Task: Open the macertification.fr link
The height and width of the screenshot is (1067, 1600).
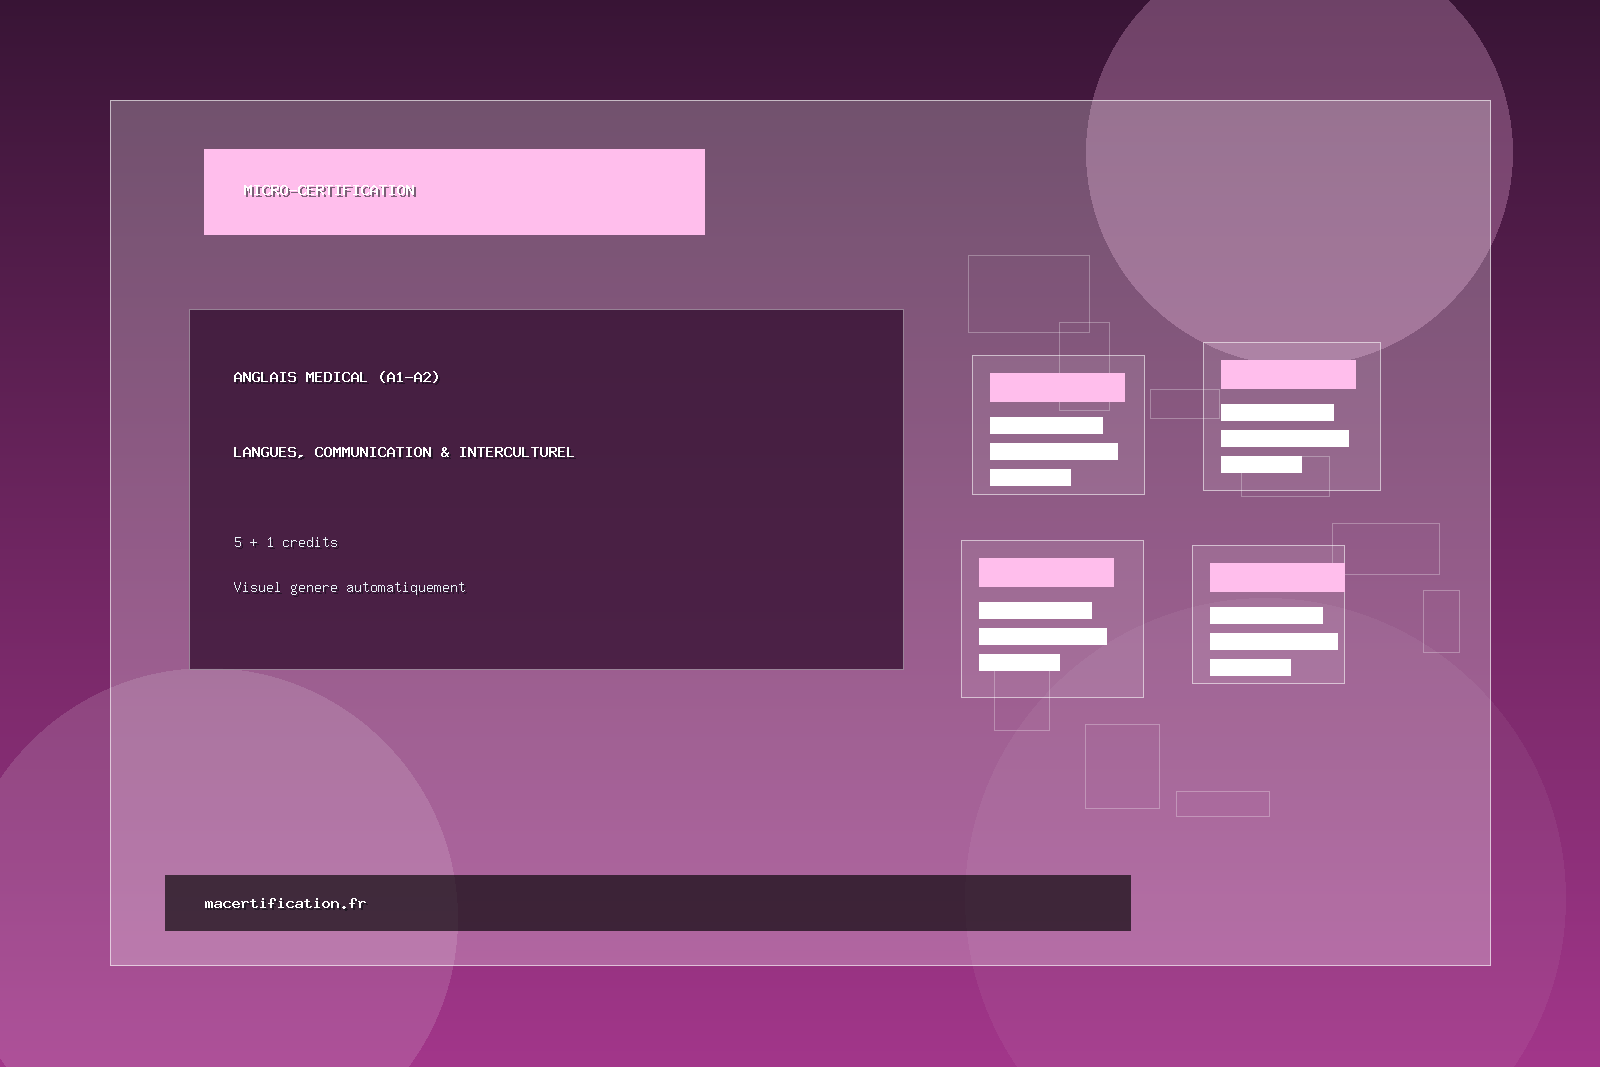Action: pos(285,903)
